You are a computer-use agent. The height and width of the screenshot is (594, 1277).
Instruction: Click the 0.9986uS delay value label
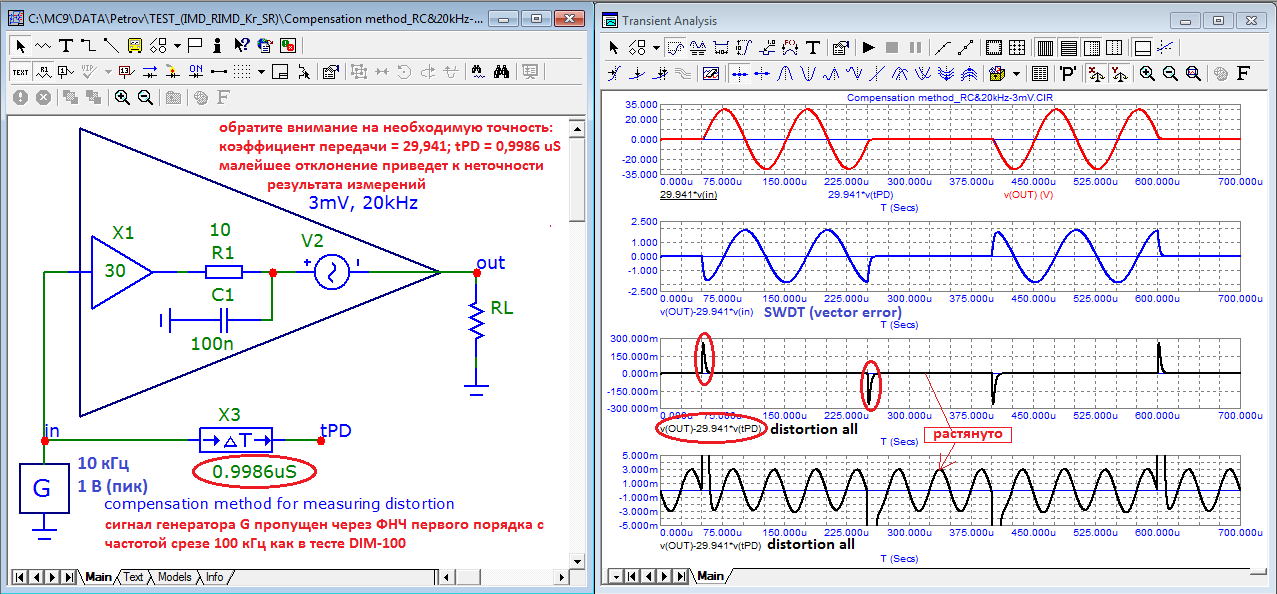click(x=254, y=470)
